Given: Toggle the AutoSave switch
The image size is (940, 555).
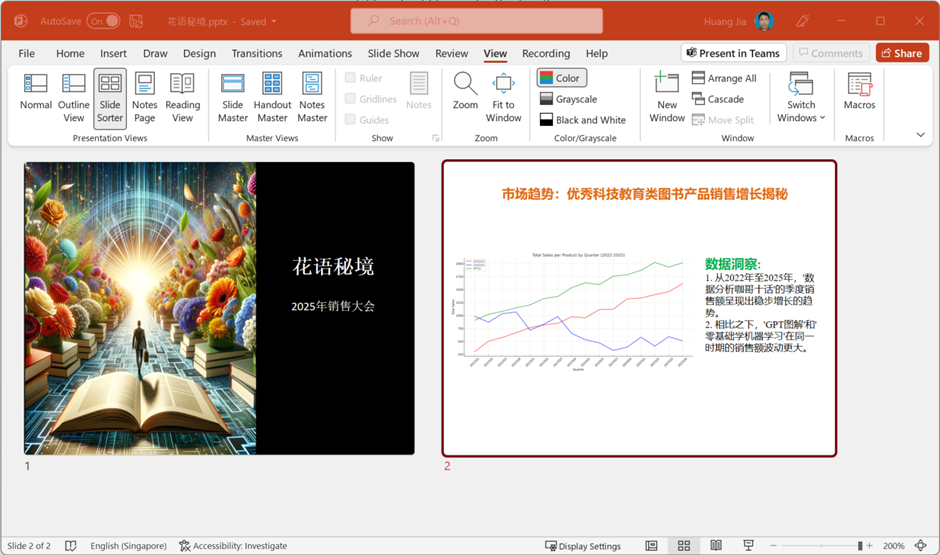Looking at the screenshot, I should [102, 21].
